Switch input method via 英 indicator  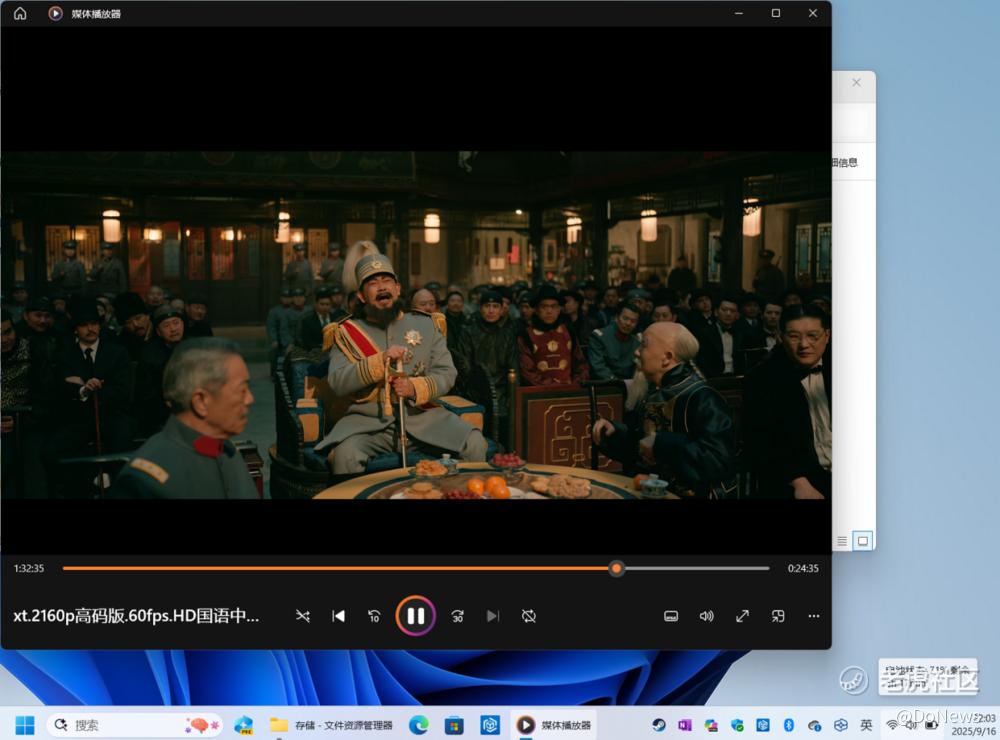pos(866,725)
